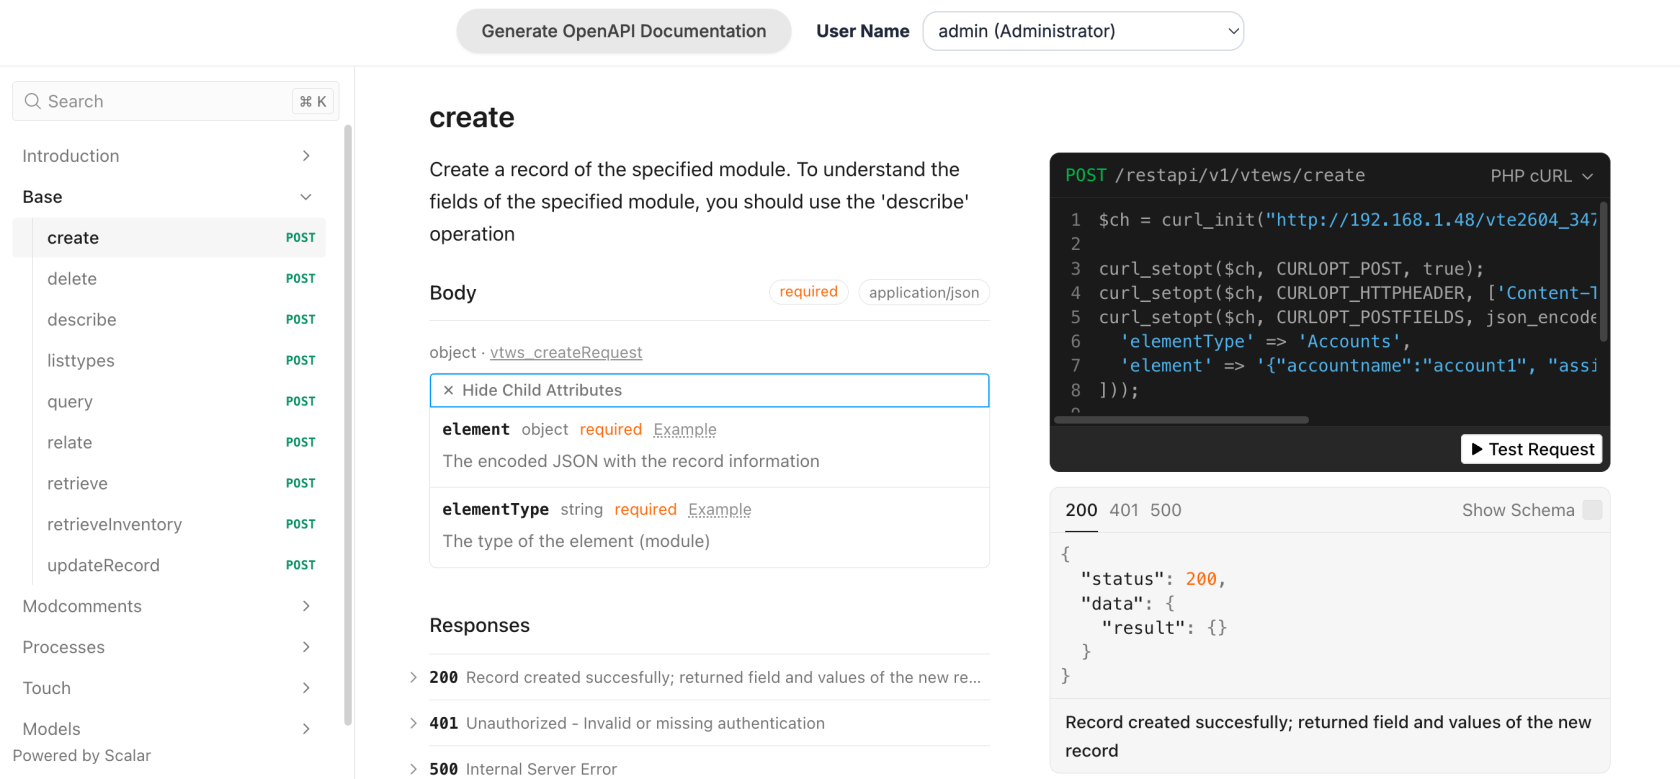
Task: Click the required badge next to Body
Action: click(x=809, y=292)
